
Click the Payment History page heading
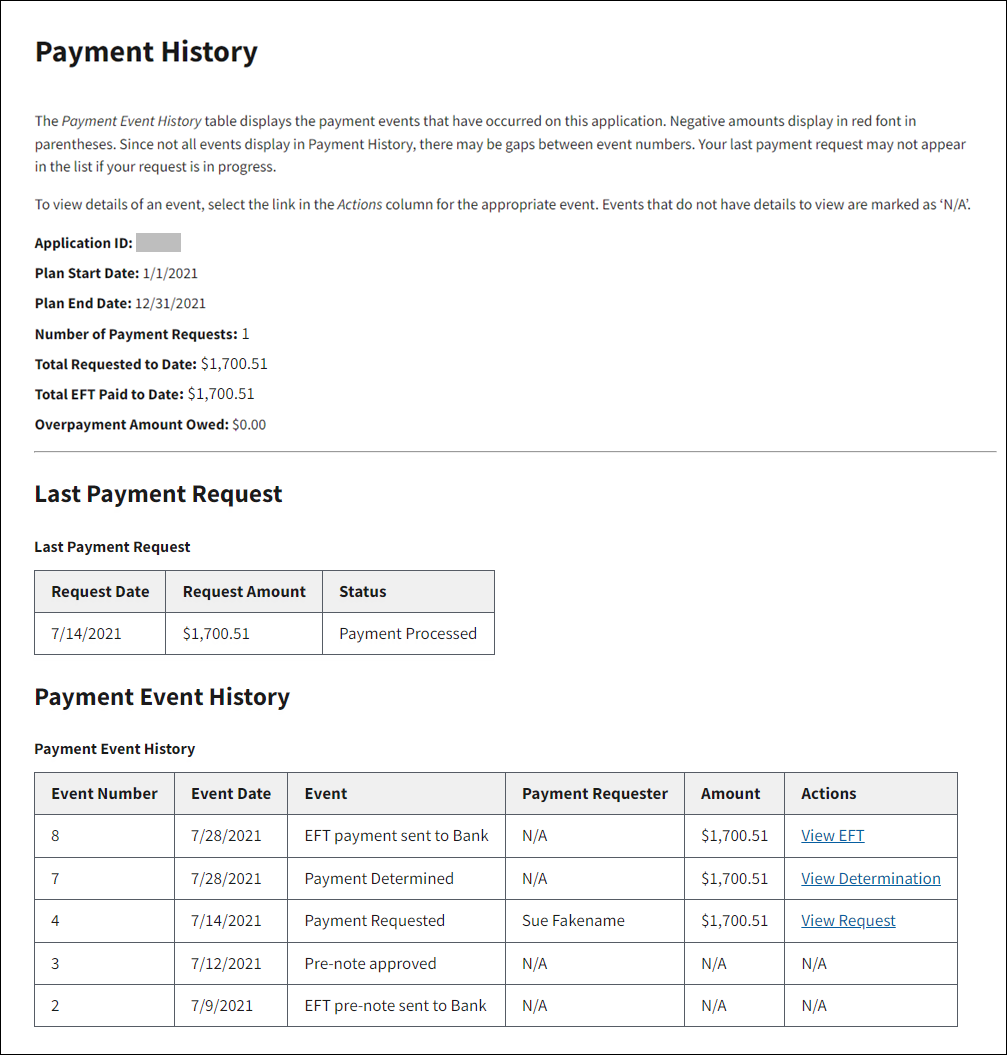146,52
